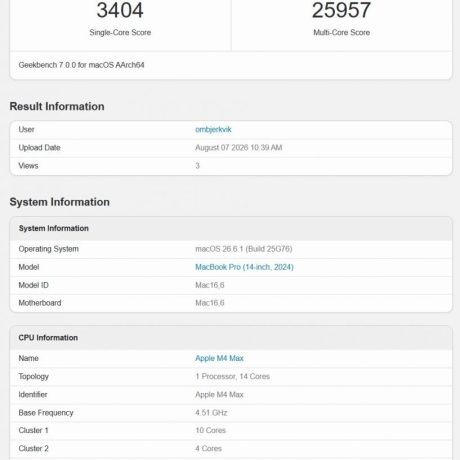The width and height of the screenshot is (460, 460).
Task: Select Cluster 1 value 10 Cores
Action: [210, 430]
